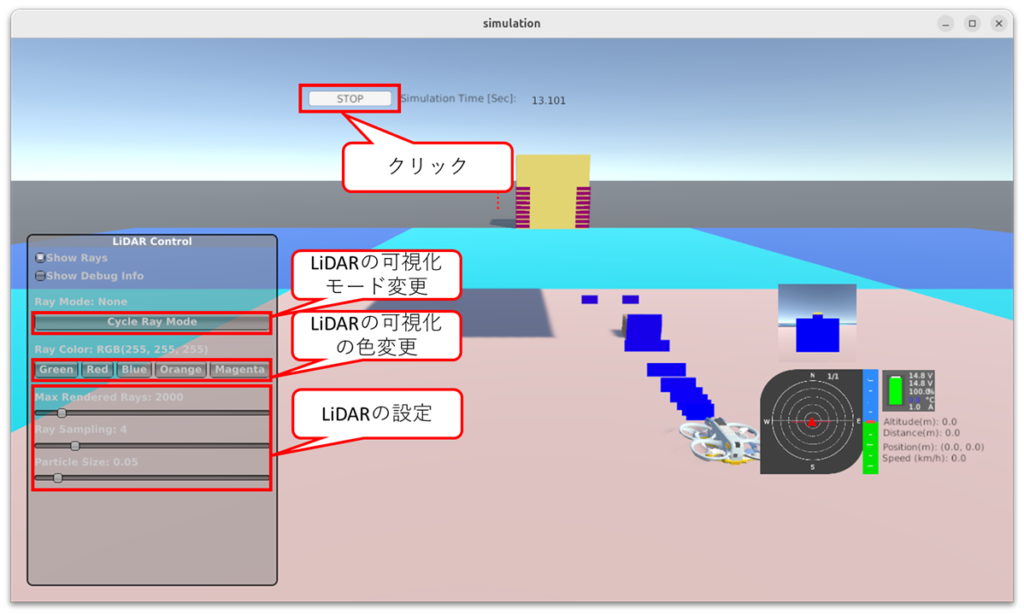
Task: Enable the Show Rays checkbox
Action: (x=40, y=258)
